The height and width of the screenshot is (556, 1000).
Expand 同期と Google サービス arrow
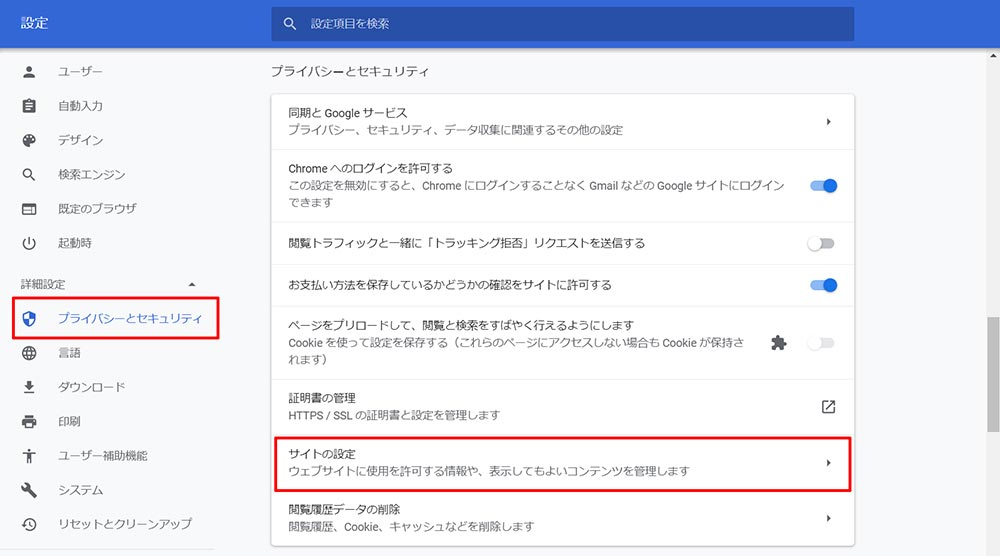click(x=828, y=122)
